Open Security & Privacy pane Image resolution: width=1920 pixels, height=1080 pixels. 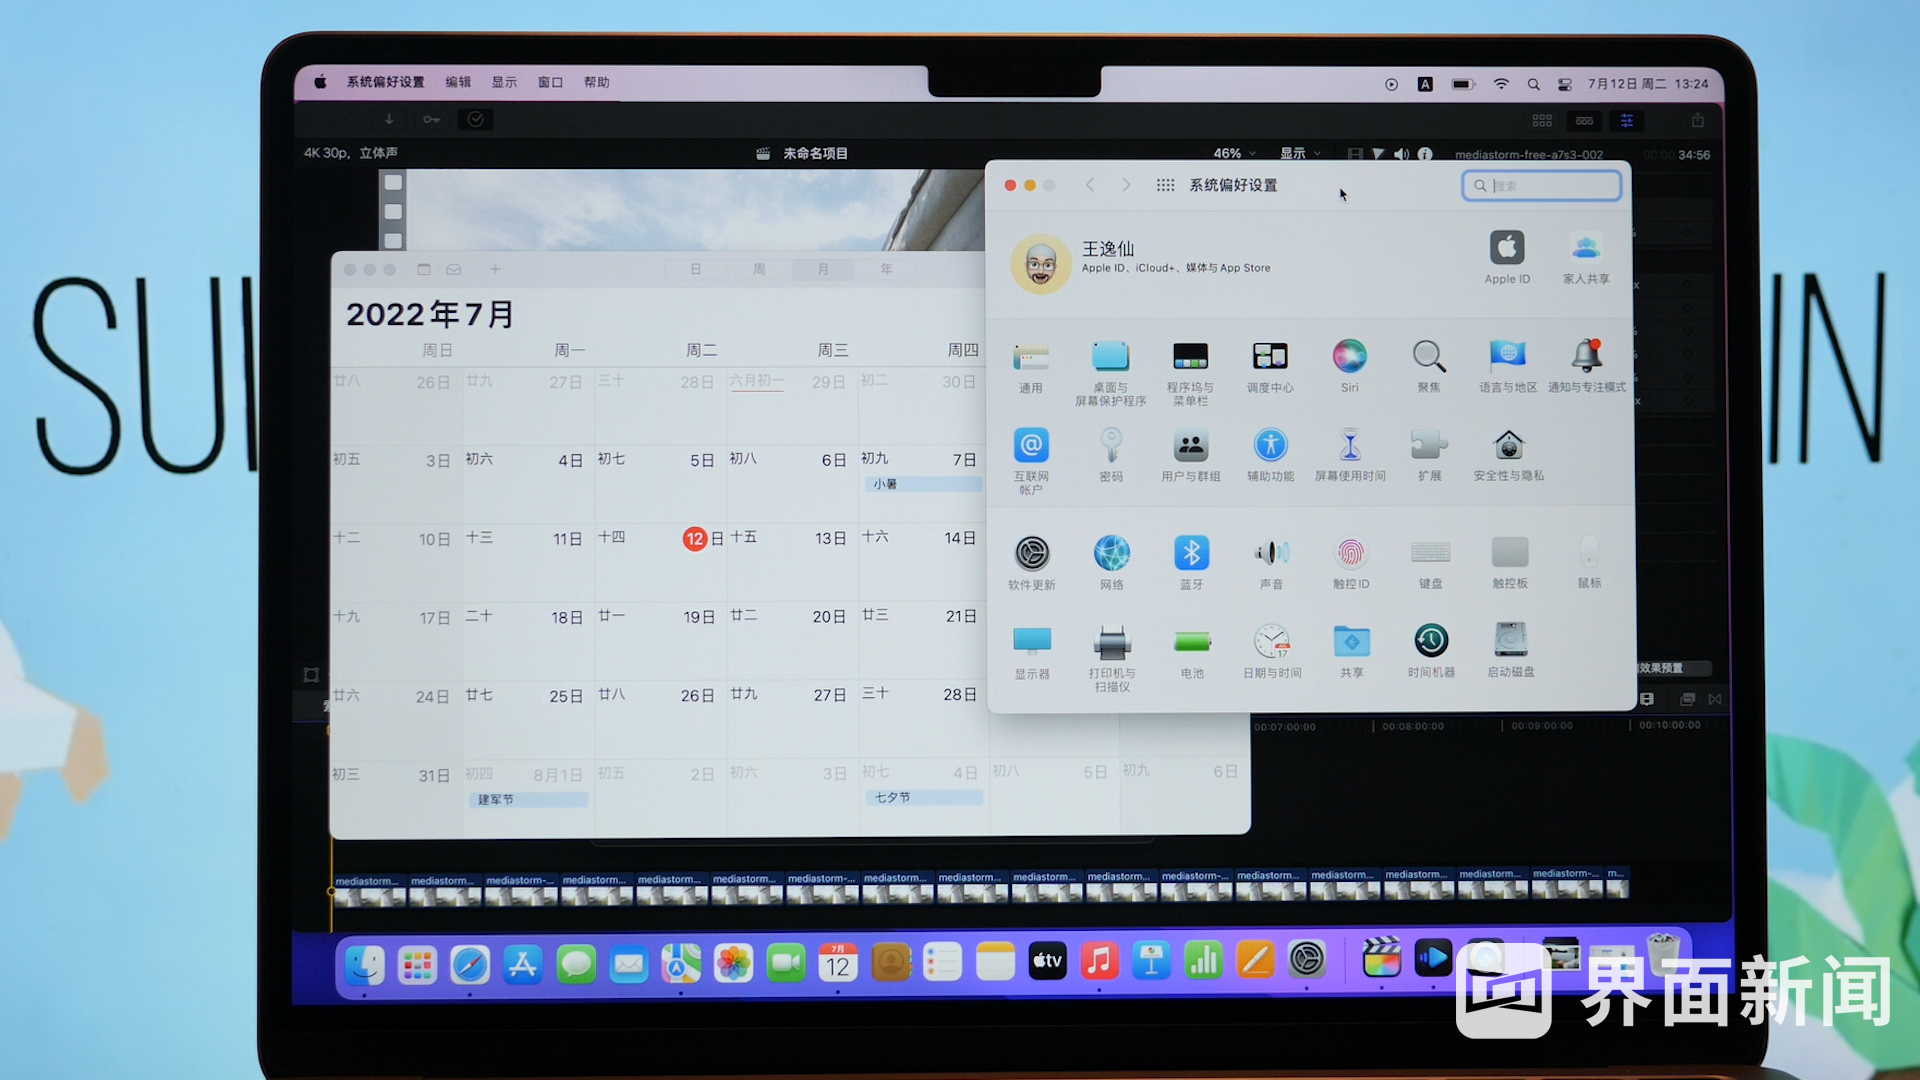click(x=1508, y=446)
